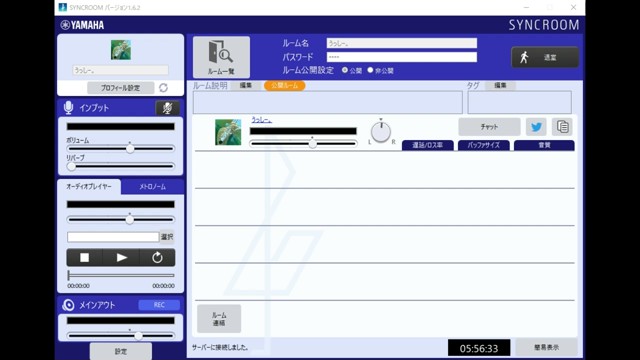
Task: Click the L/R pan knob
Action: (x=381, y=132)
